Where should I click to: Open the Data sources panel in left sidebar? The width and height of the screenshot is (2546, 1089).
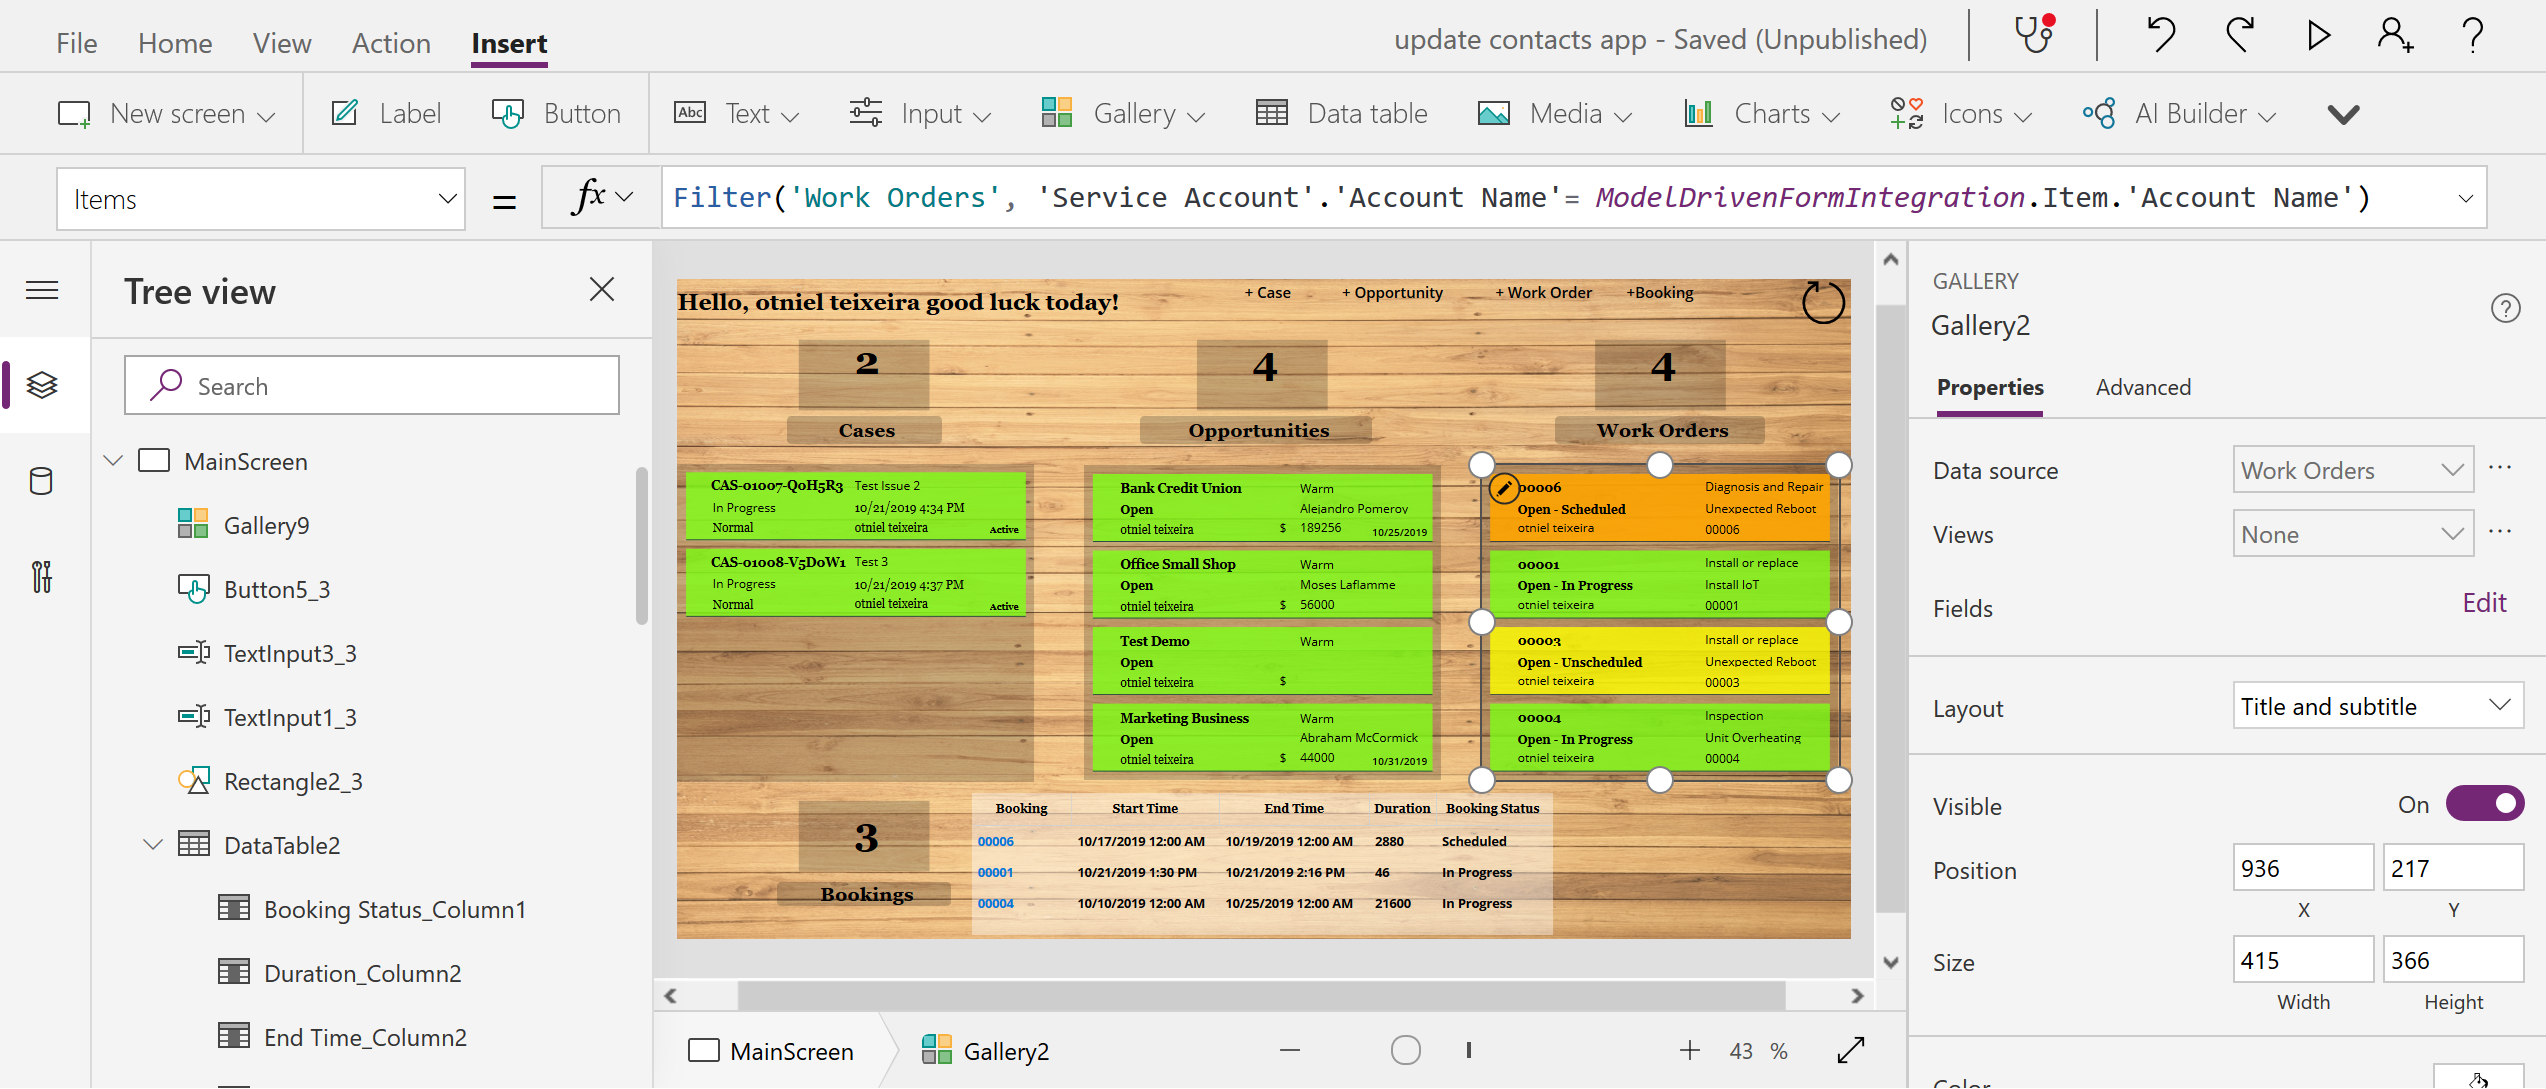pyautogui.click(x=42, y=481)
